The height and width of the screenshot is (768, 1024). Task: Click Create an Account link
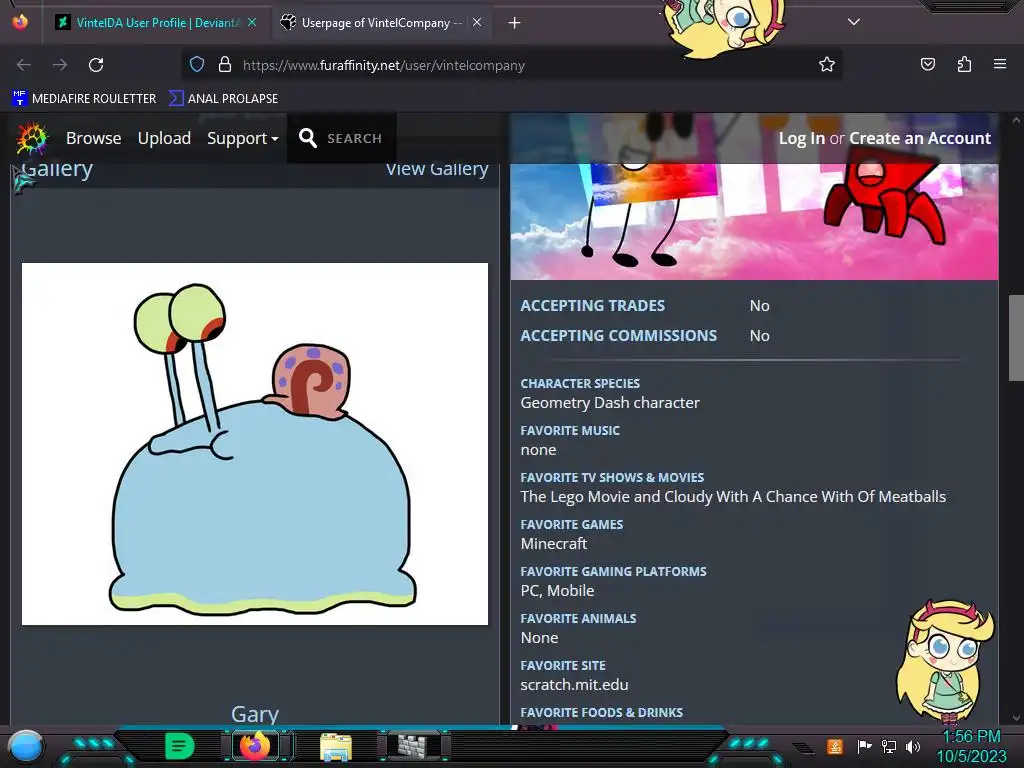pyautogui.click(x=920, y=138)
